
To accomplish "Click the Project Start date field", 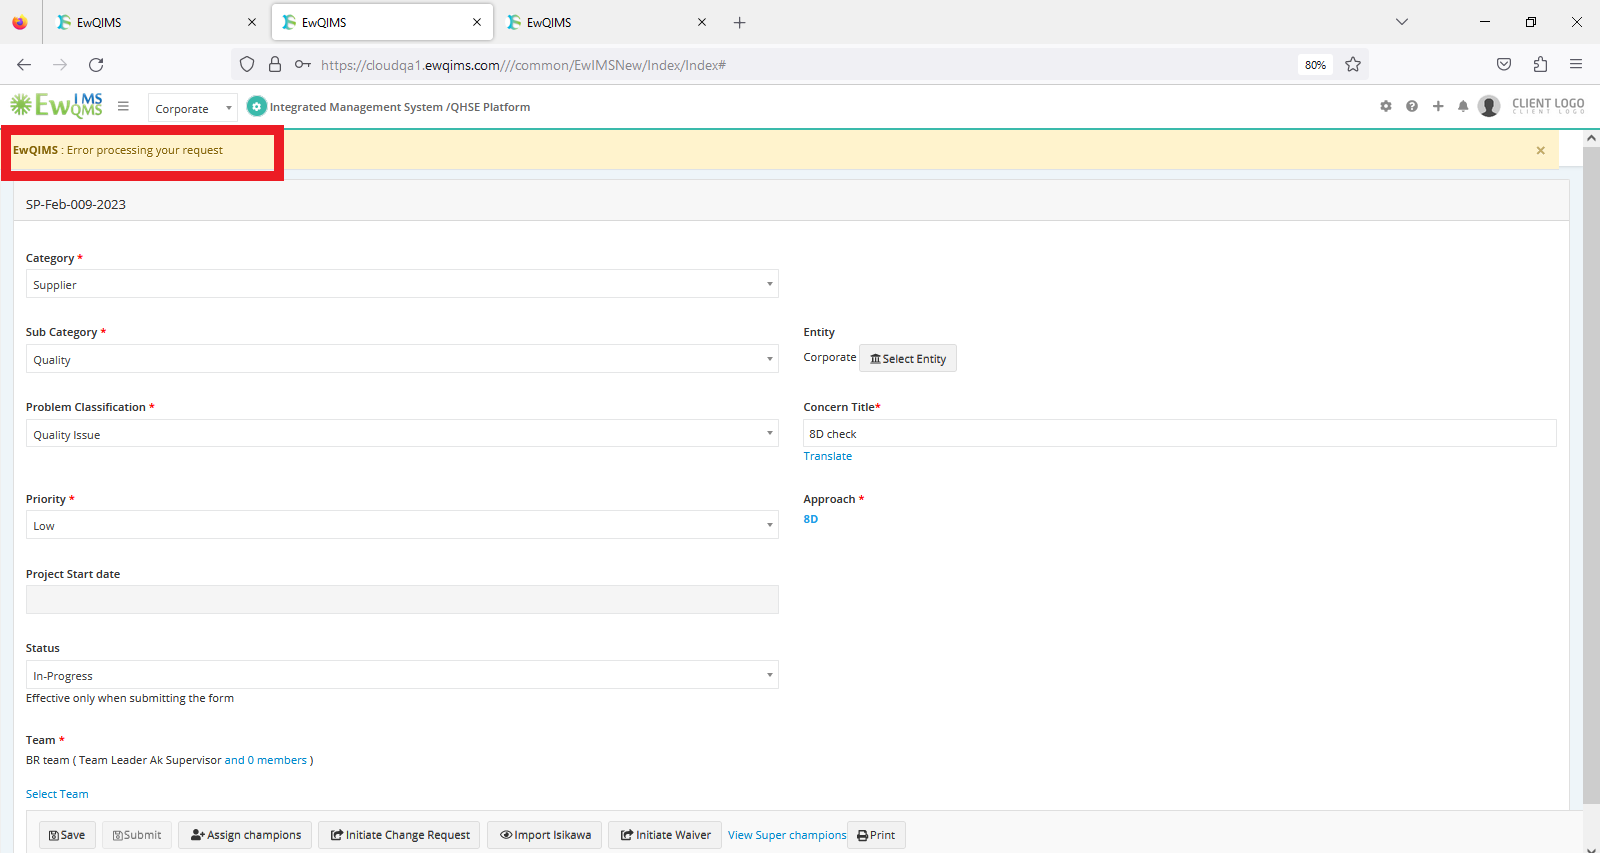I will pyautogui.click(x=402, y=600).
